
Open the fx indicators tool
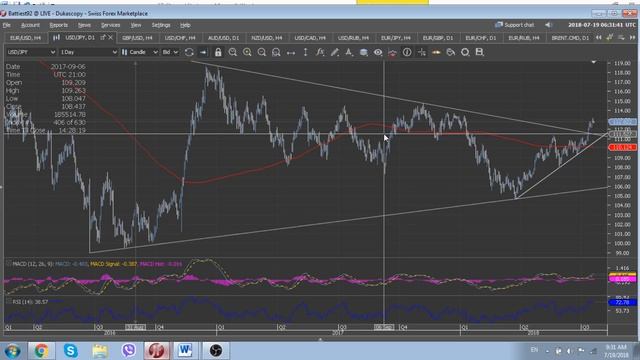pos(320,52)
